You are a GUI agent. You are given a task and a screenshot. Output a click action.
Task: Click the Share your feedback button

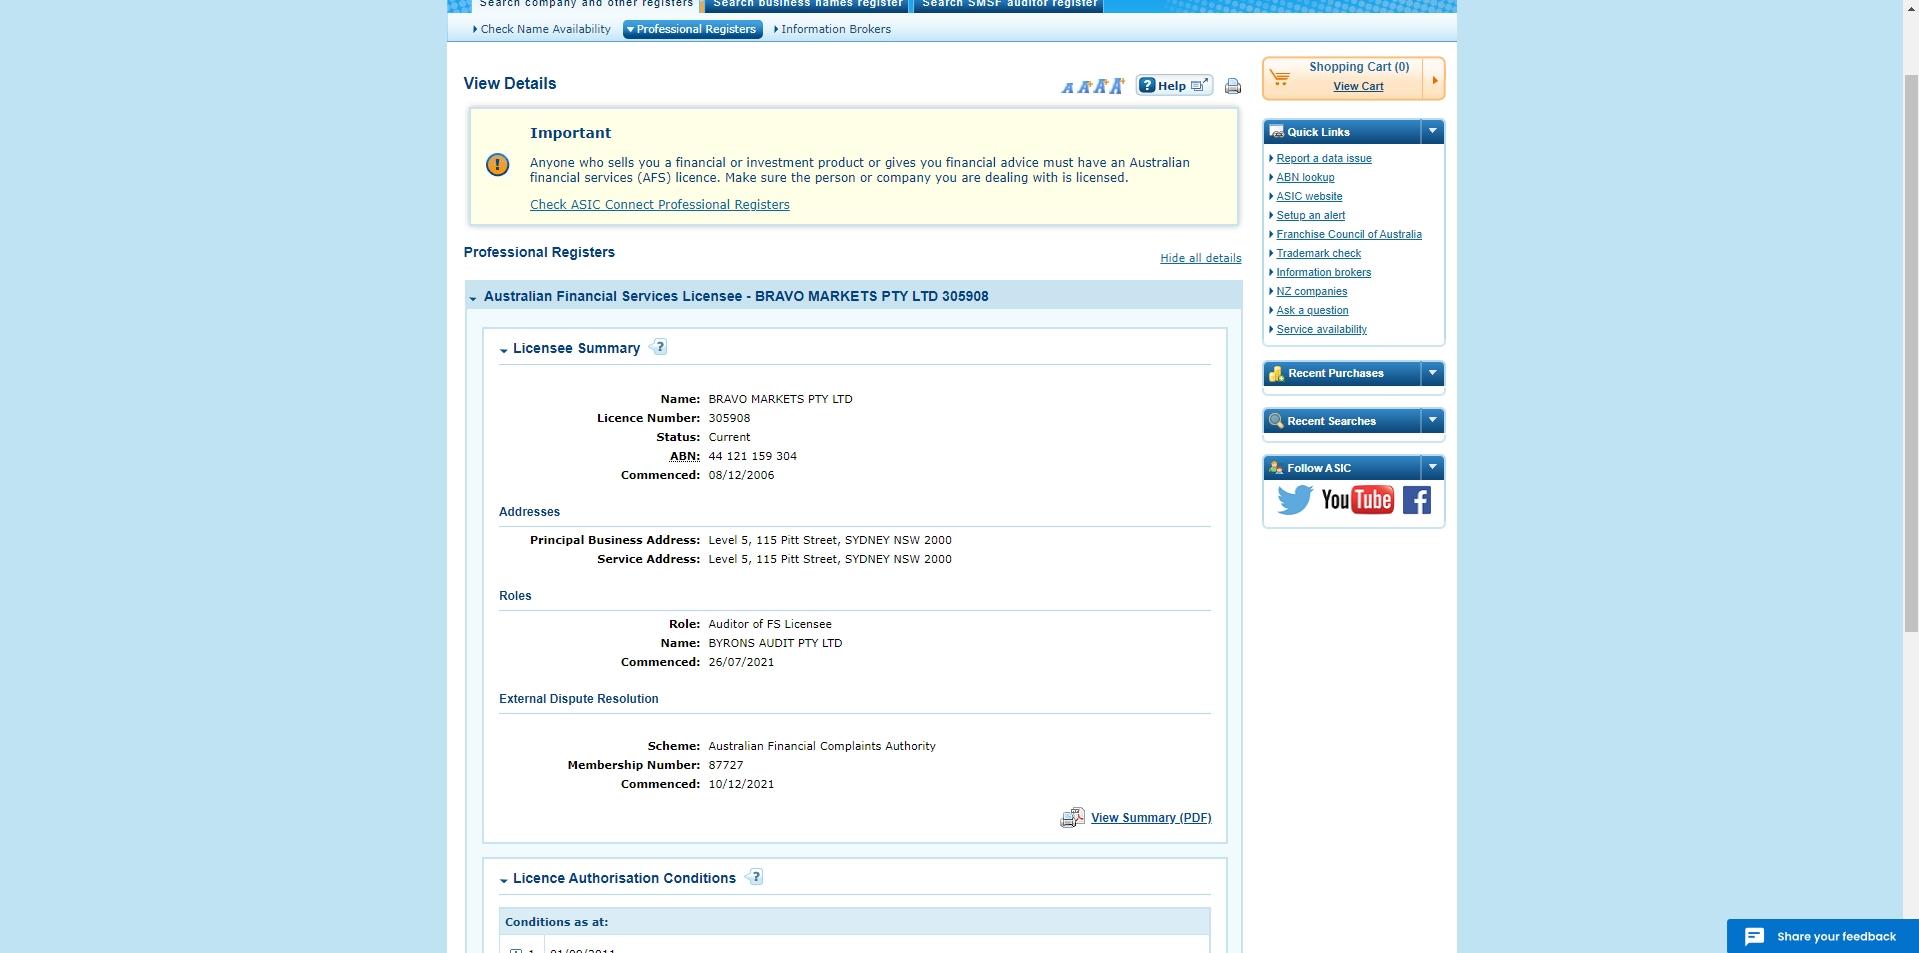coord(1822,936)
